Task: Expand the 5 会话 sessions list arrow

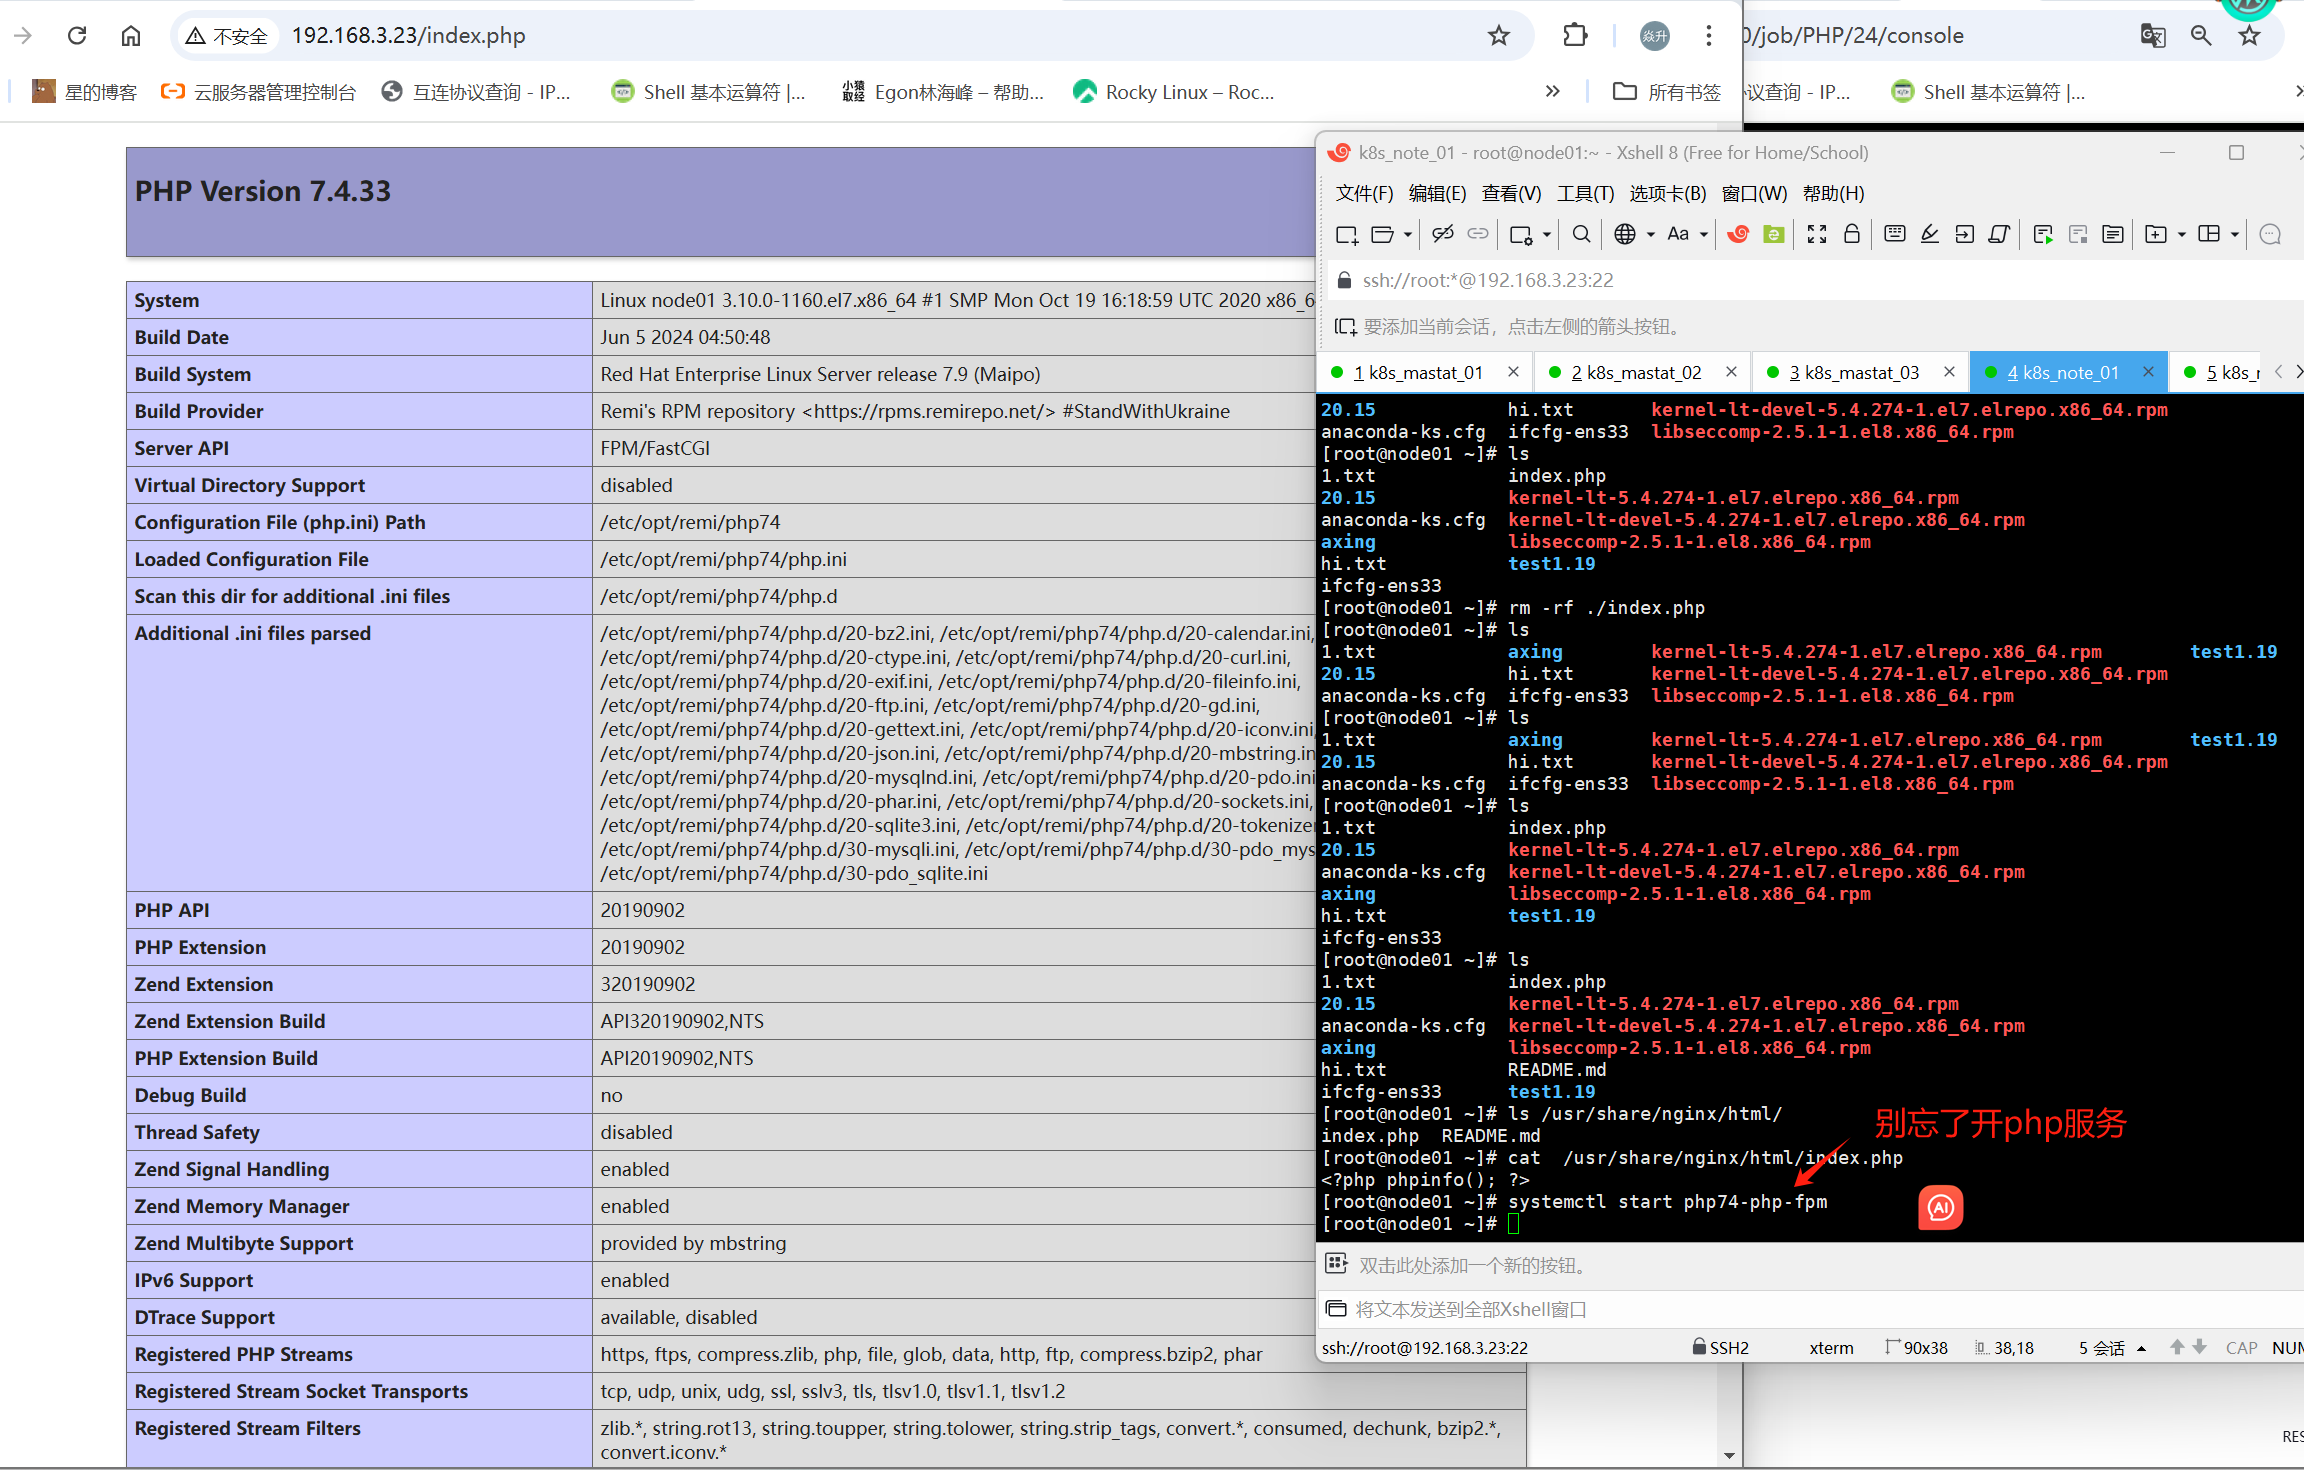Action: tap(2141, 1348)
